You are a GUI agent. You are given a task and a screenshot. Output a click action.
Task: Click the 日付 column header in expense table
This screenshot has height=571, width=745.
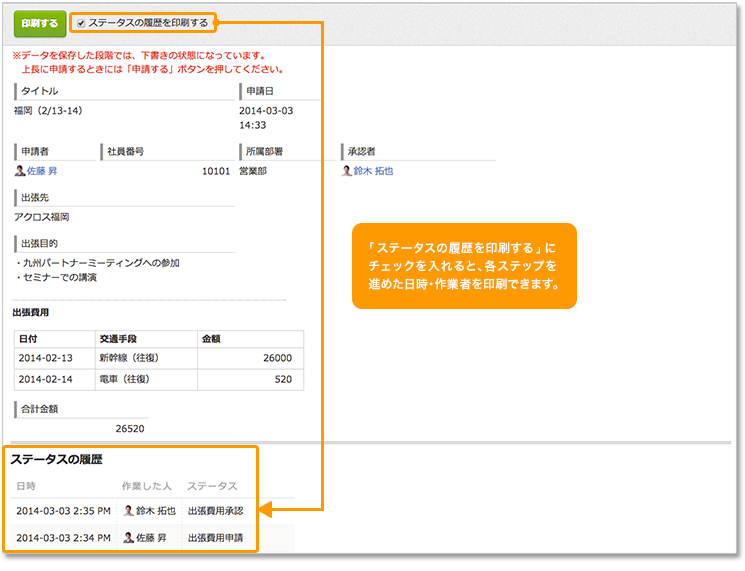point(28,338)
